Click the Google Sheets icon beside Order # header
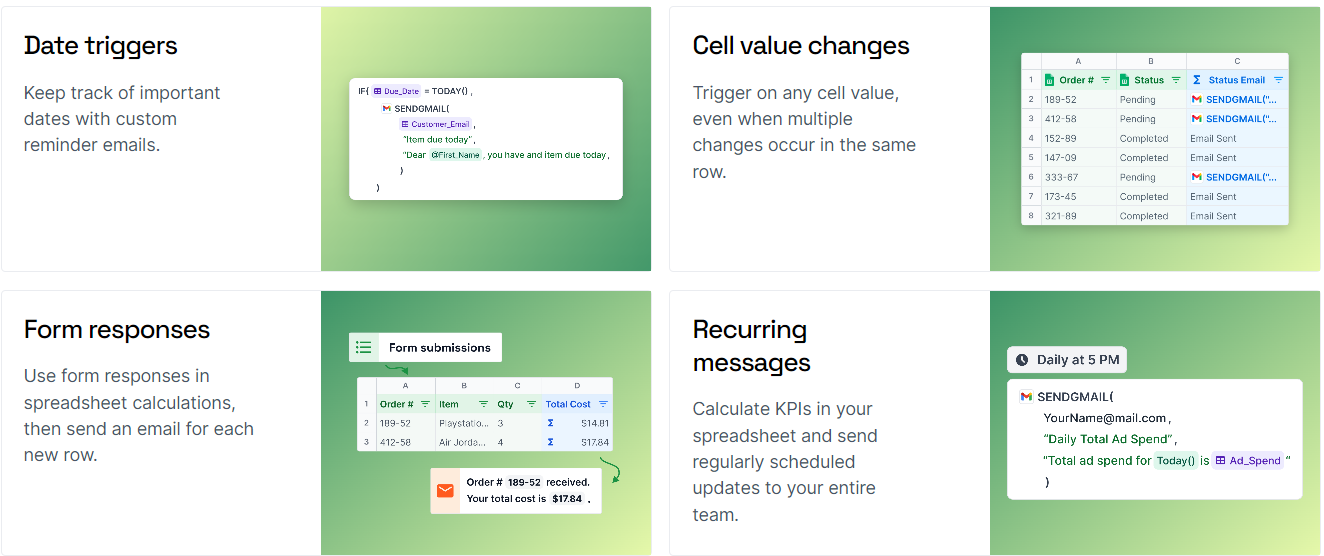The height and width of the screenshot is (556, 1324). pyautogui.click(x=1049, y=80)
